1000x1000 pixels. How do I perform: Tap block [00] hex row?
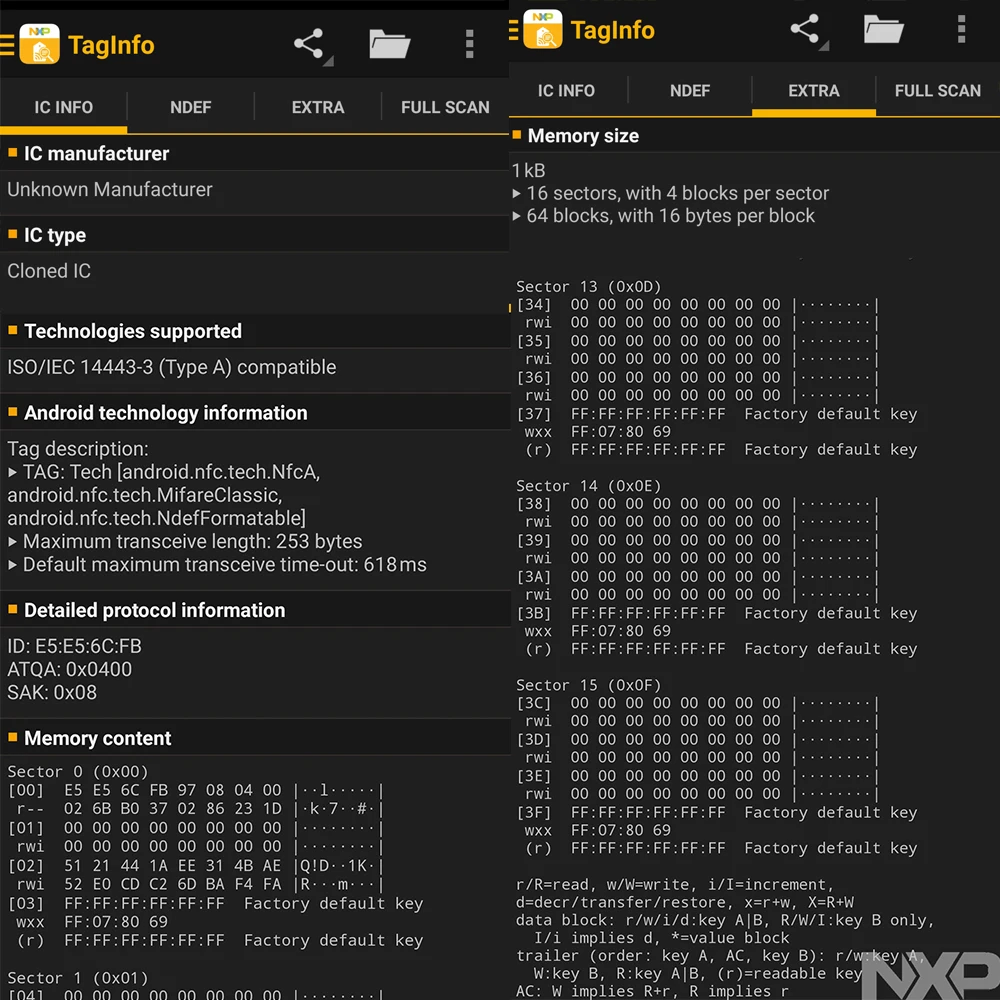195,790
